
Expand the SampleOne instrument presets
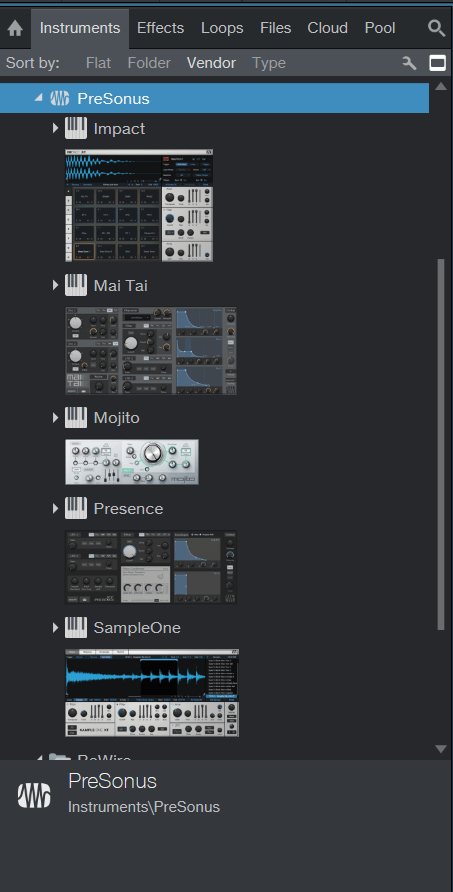[x=55, y=627]
